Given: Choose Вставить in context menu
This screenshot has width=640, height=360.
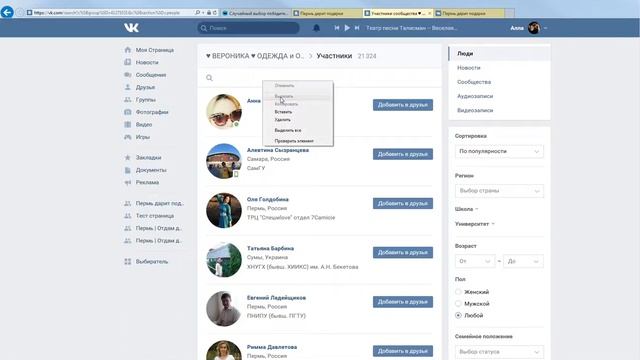Looking at the screenshot, I should click(x=283, y=112).
